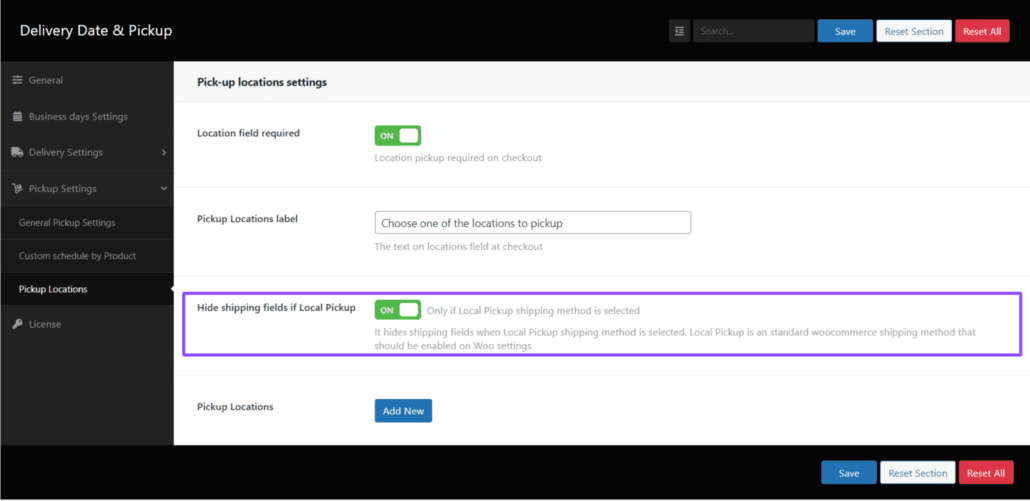Click the General sliders icon in sidebar
This screenshot has height=501, width=1030.
[17, 80]
